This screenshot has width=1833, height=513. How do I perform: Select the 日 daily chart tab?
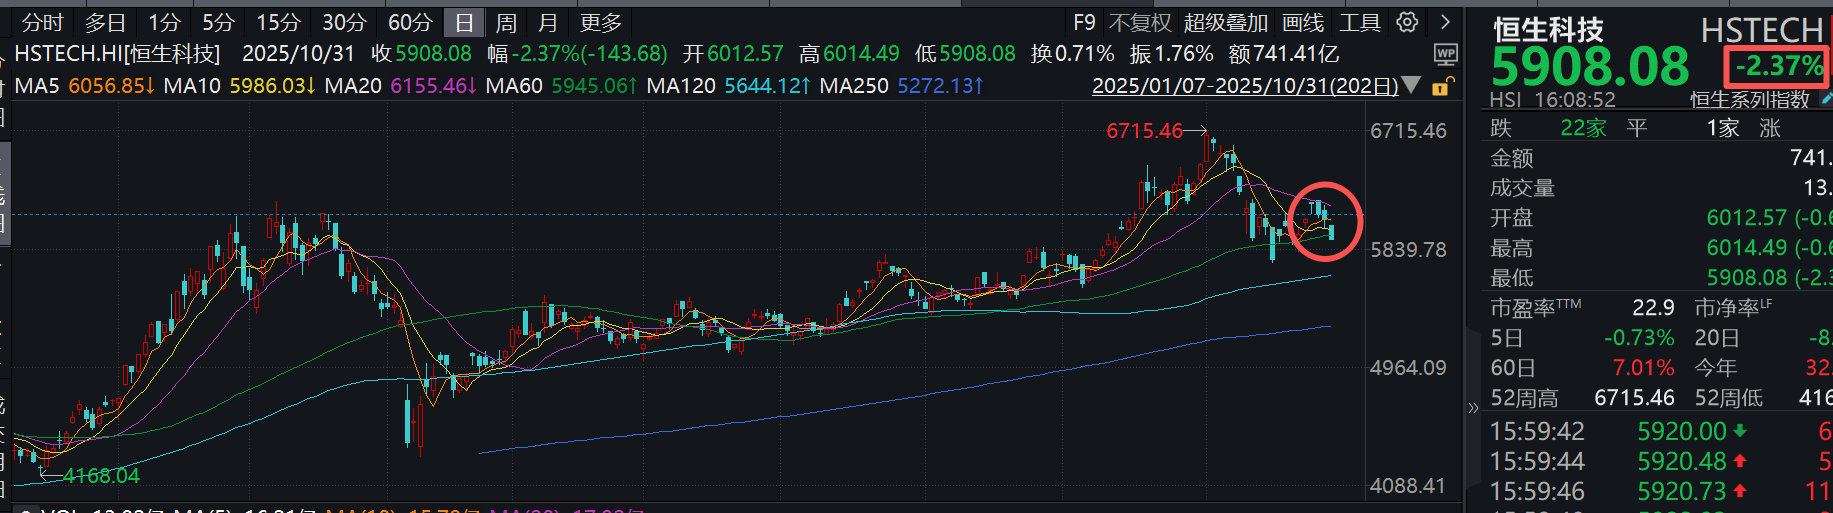tap(464, 22)
